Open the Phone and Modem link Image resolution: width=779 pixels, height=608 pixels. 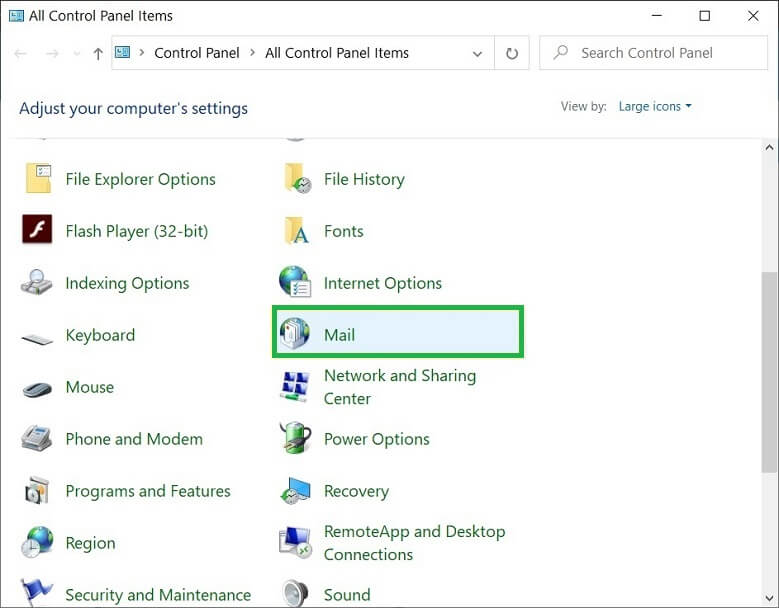pos(134,439)
